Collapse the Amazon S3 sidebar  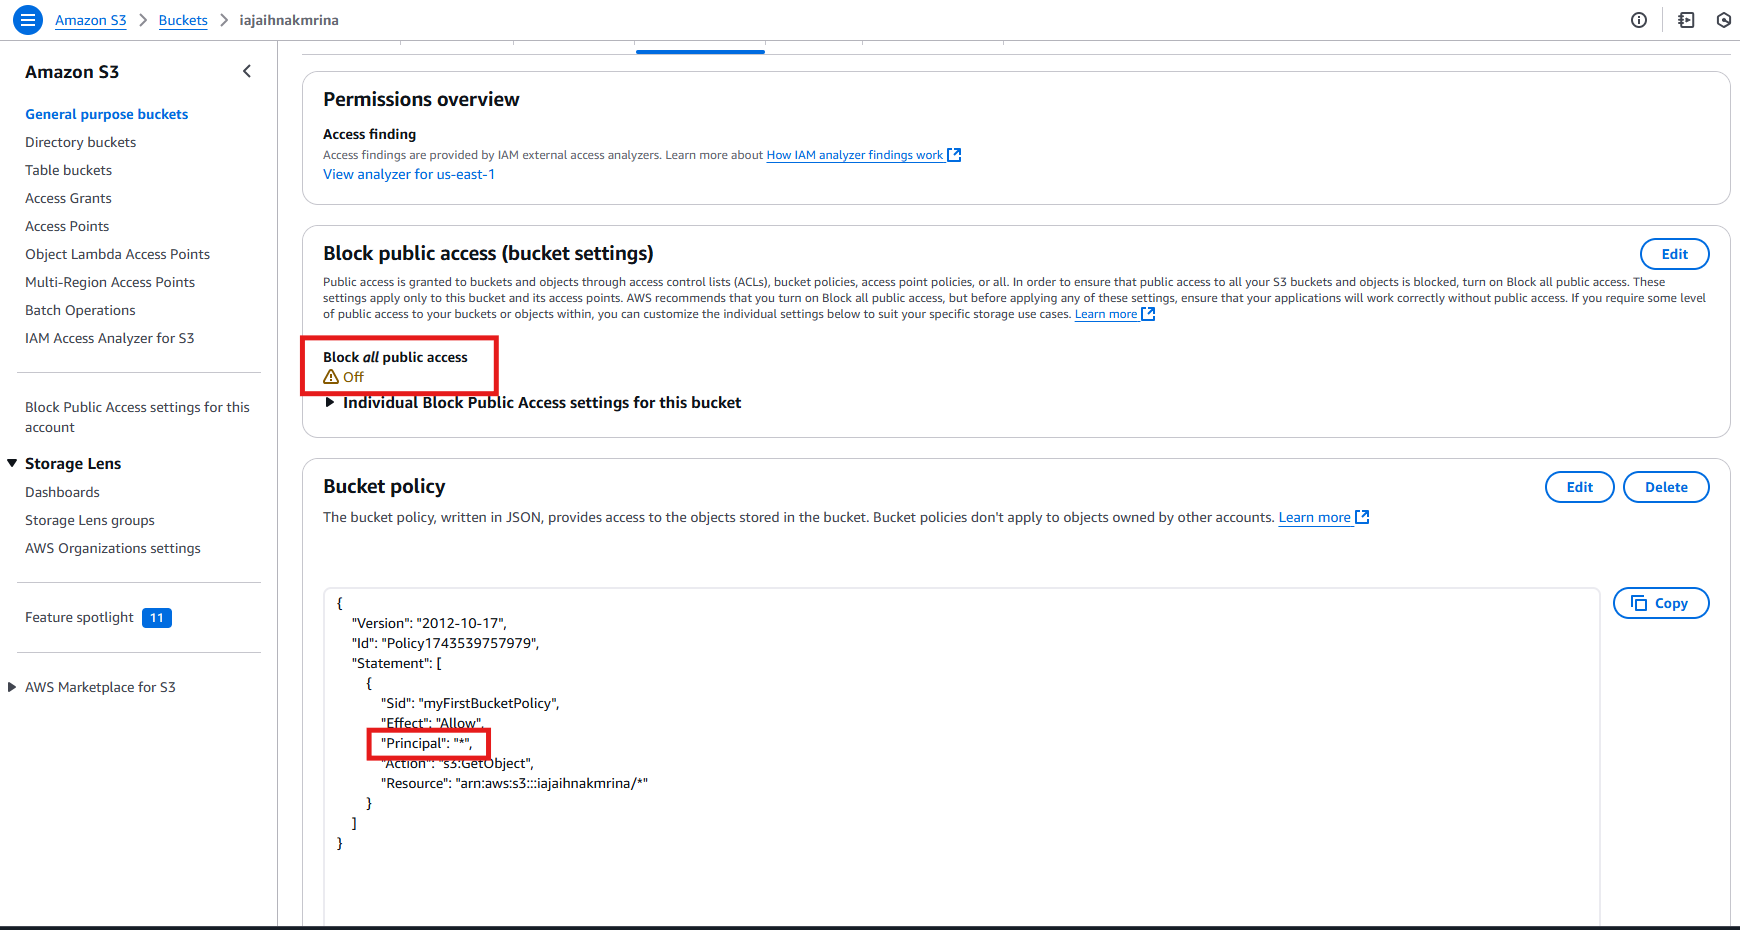tap(247, 71)
